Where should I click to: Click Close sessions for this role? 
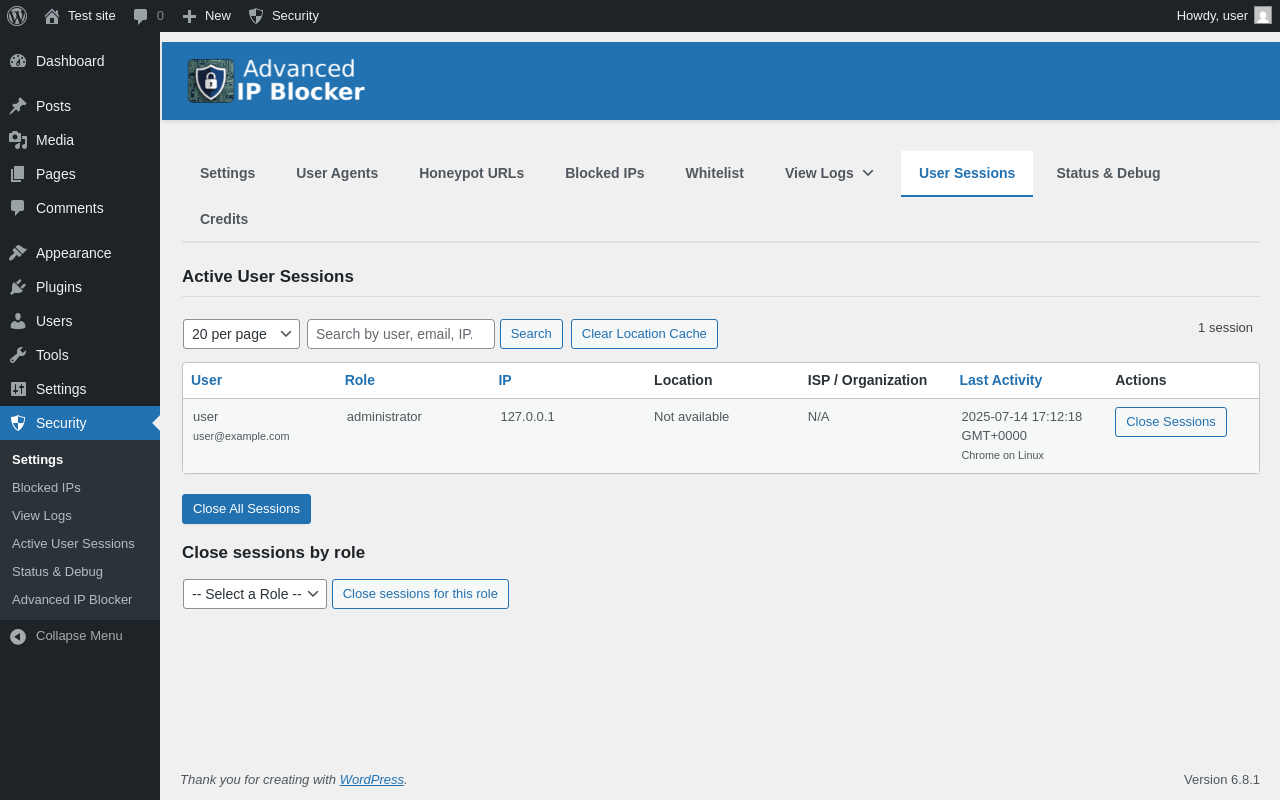(420, 594)
